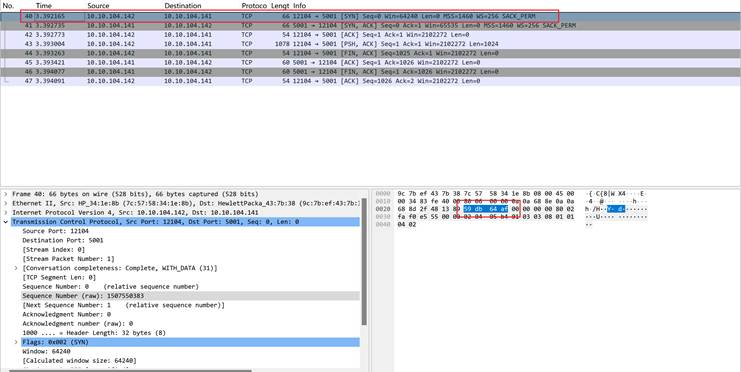Sort packets by the Info column header
The width and height of the screenshot is (741, 372).
coord(299,6)
